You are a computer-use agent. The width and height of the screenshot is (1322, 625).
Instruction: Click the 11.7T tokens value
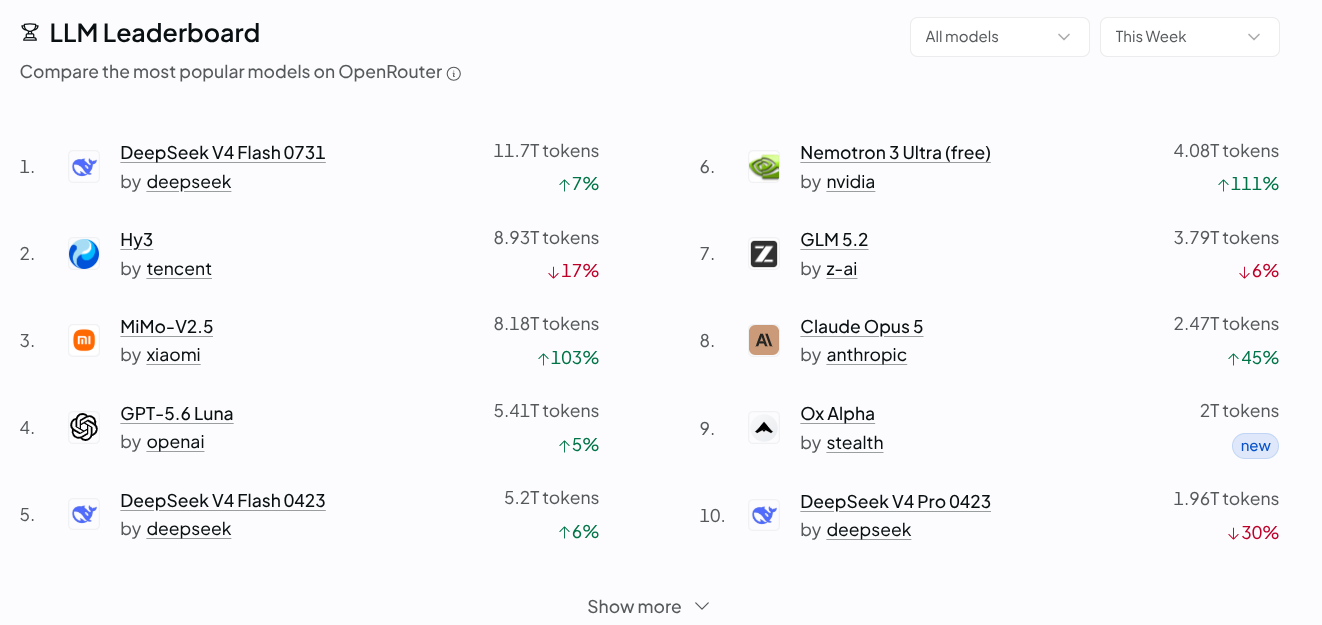[x=546, y=151]
